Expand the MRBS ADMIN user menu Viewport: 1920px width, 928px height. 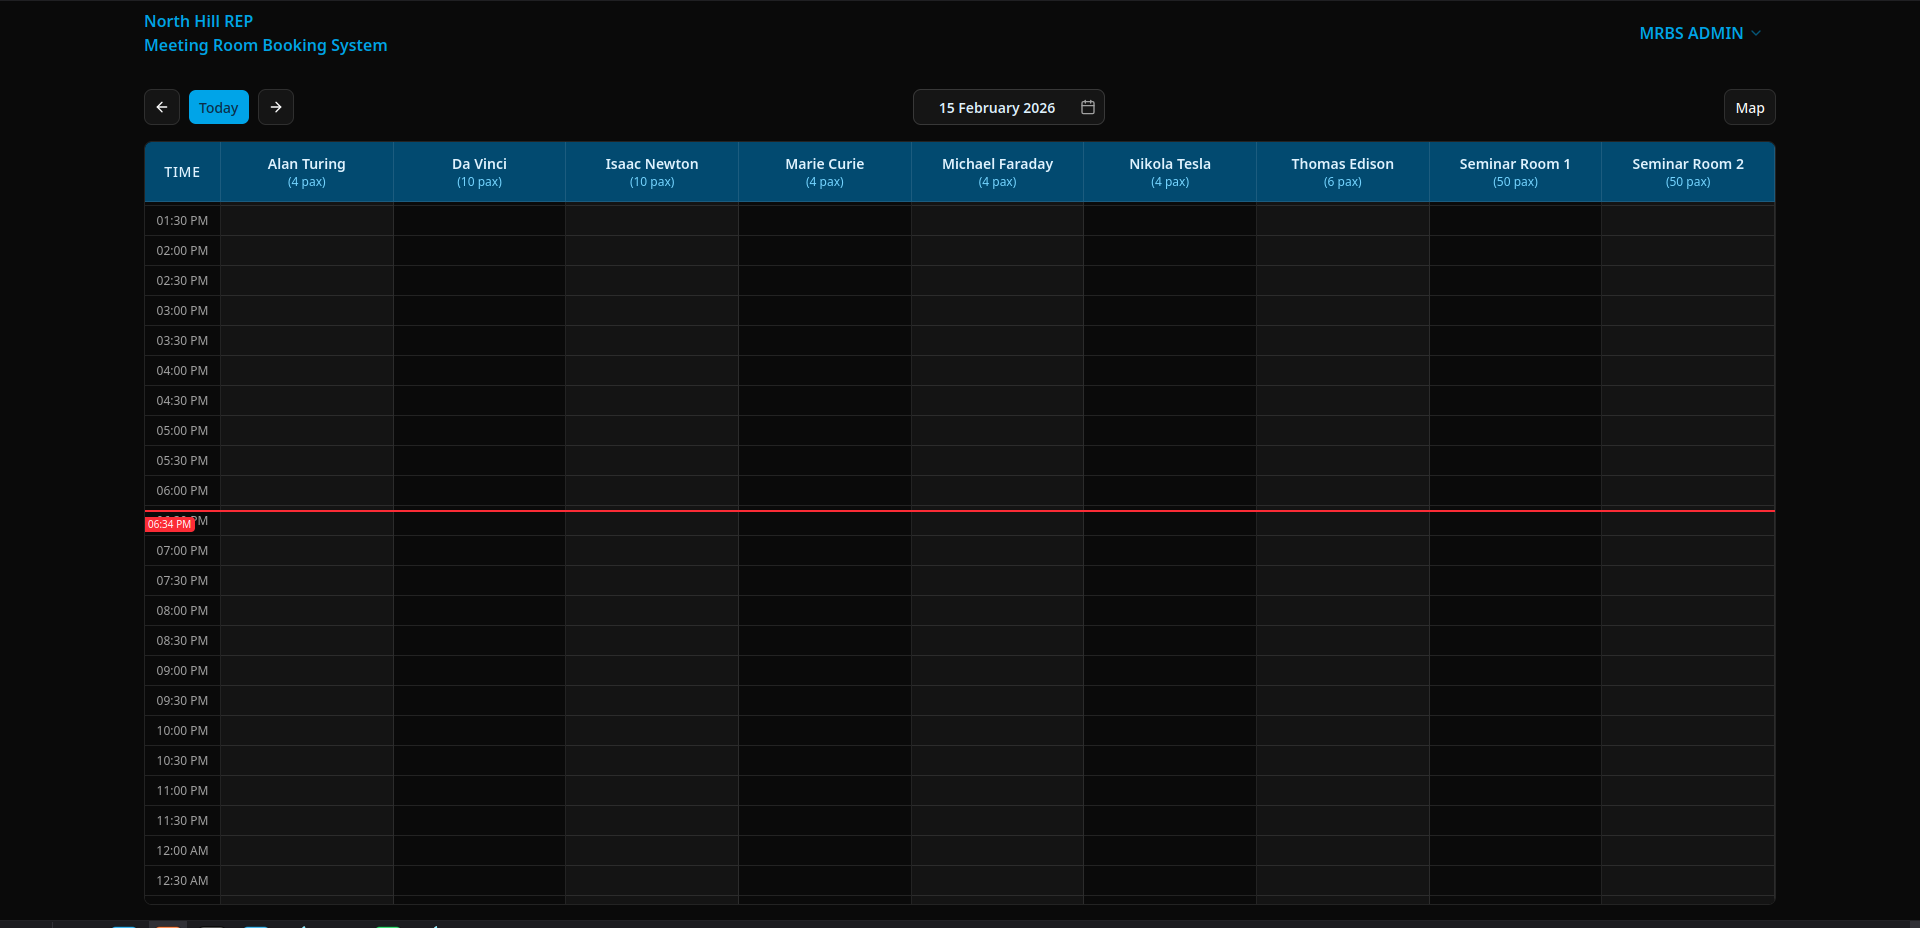(1699, 33)
